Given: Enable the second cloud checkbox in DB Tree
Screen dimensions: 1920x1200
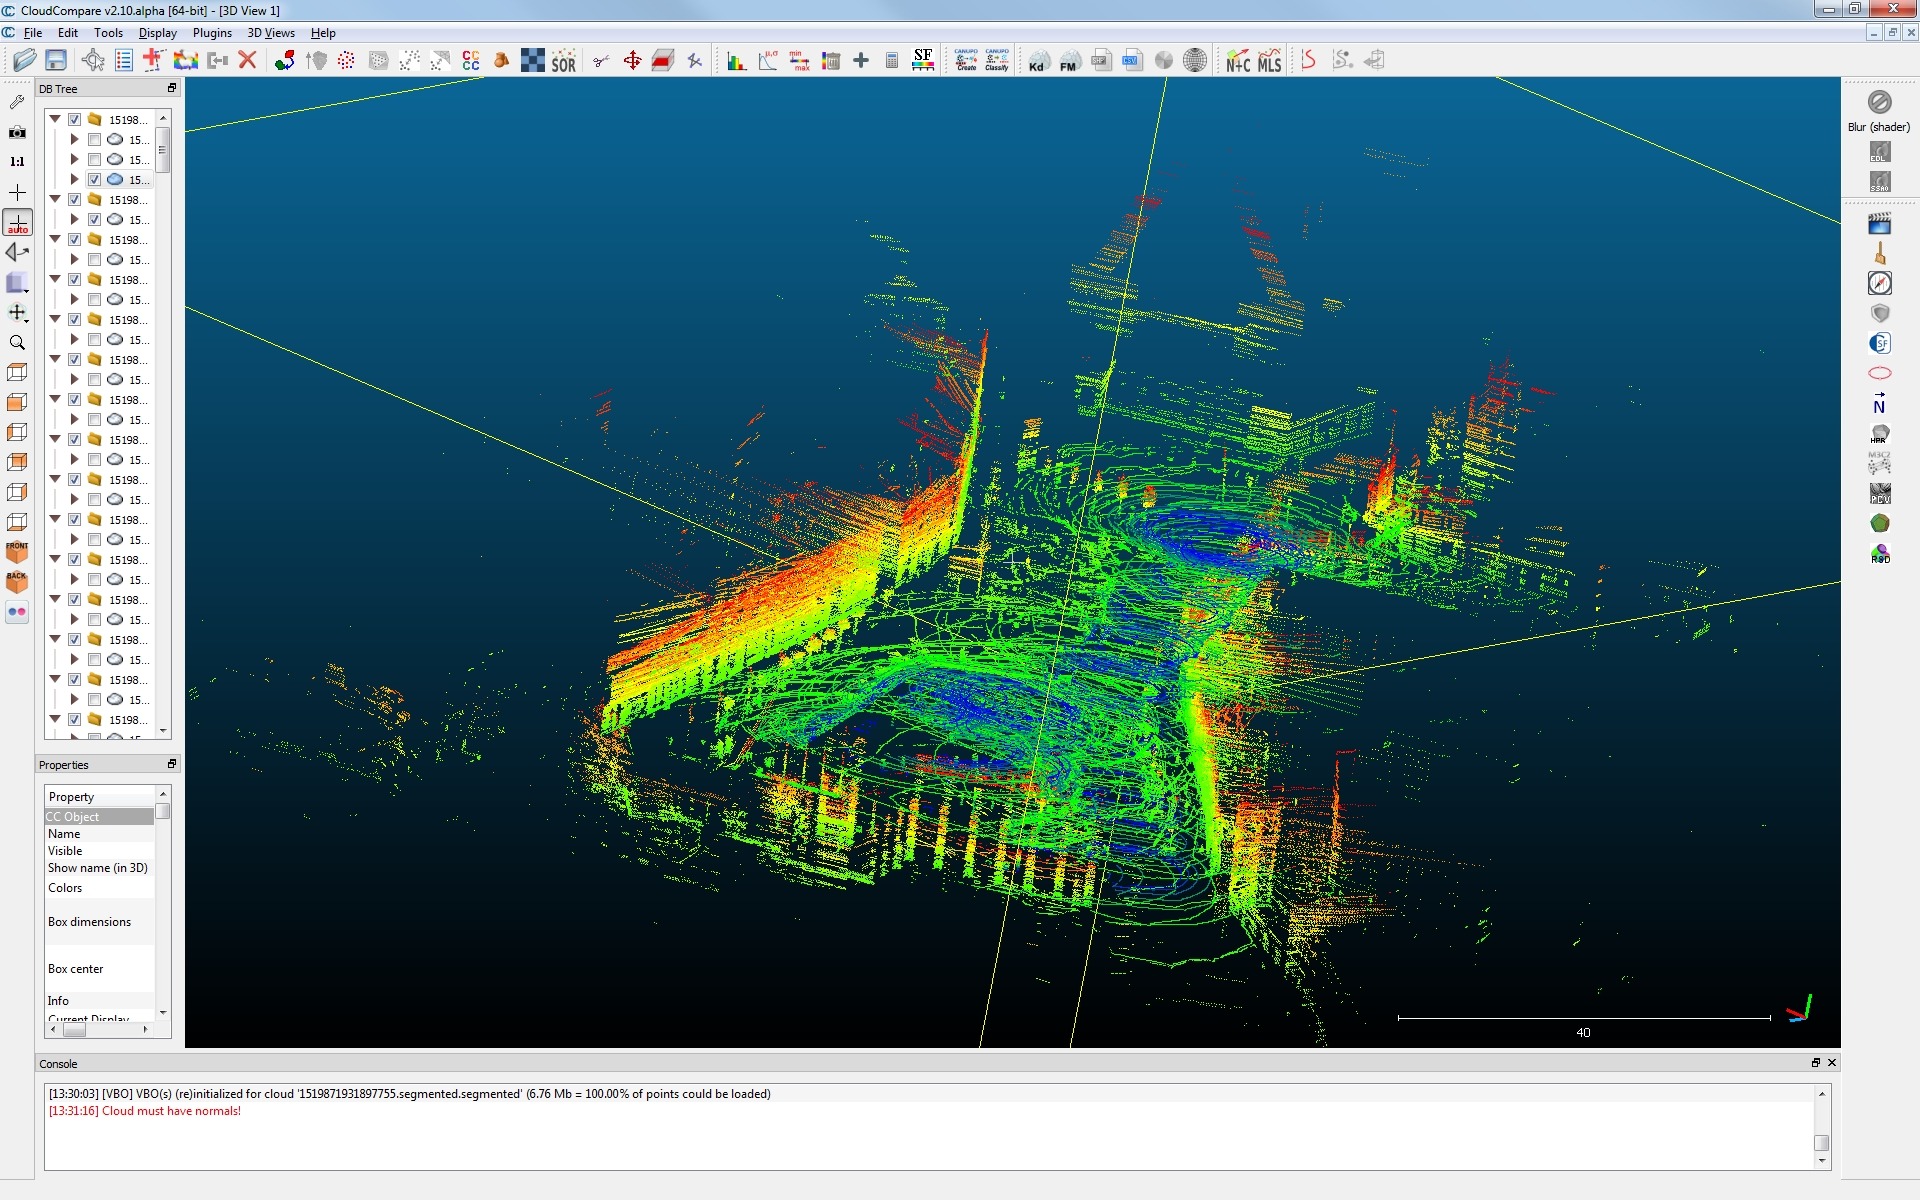Looking at the screenshot, I should [94, 159].
